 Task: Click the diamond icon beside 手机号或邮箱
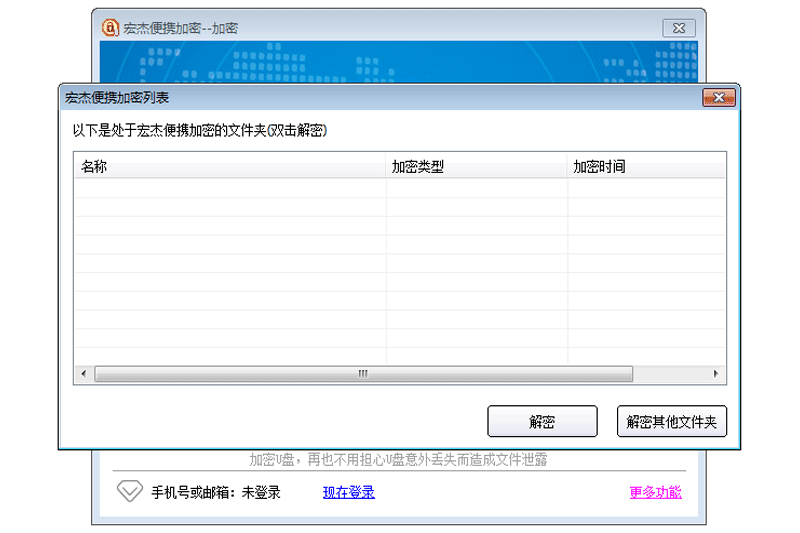130,491
